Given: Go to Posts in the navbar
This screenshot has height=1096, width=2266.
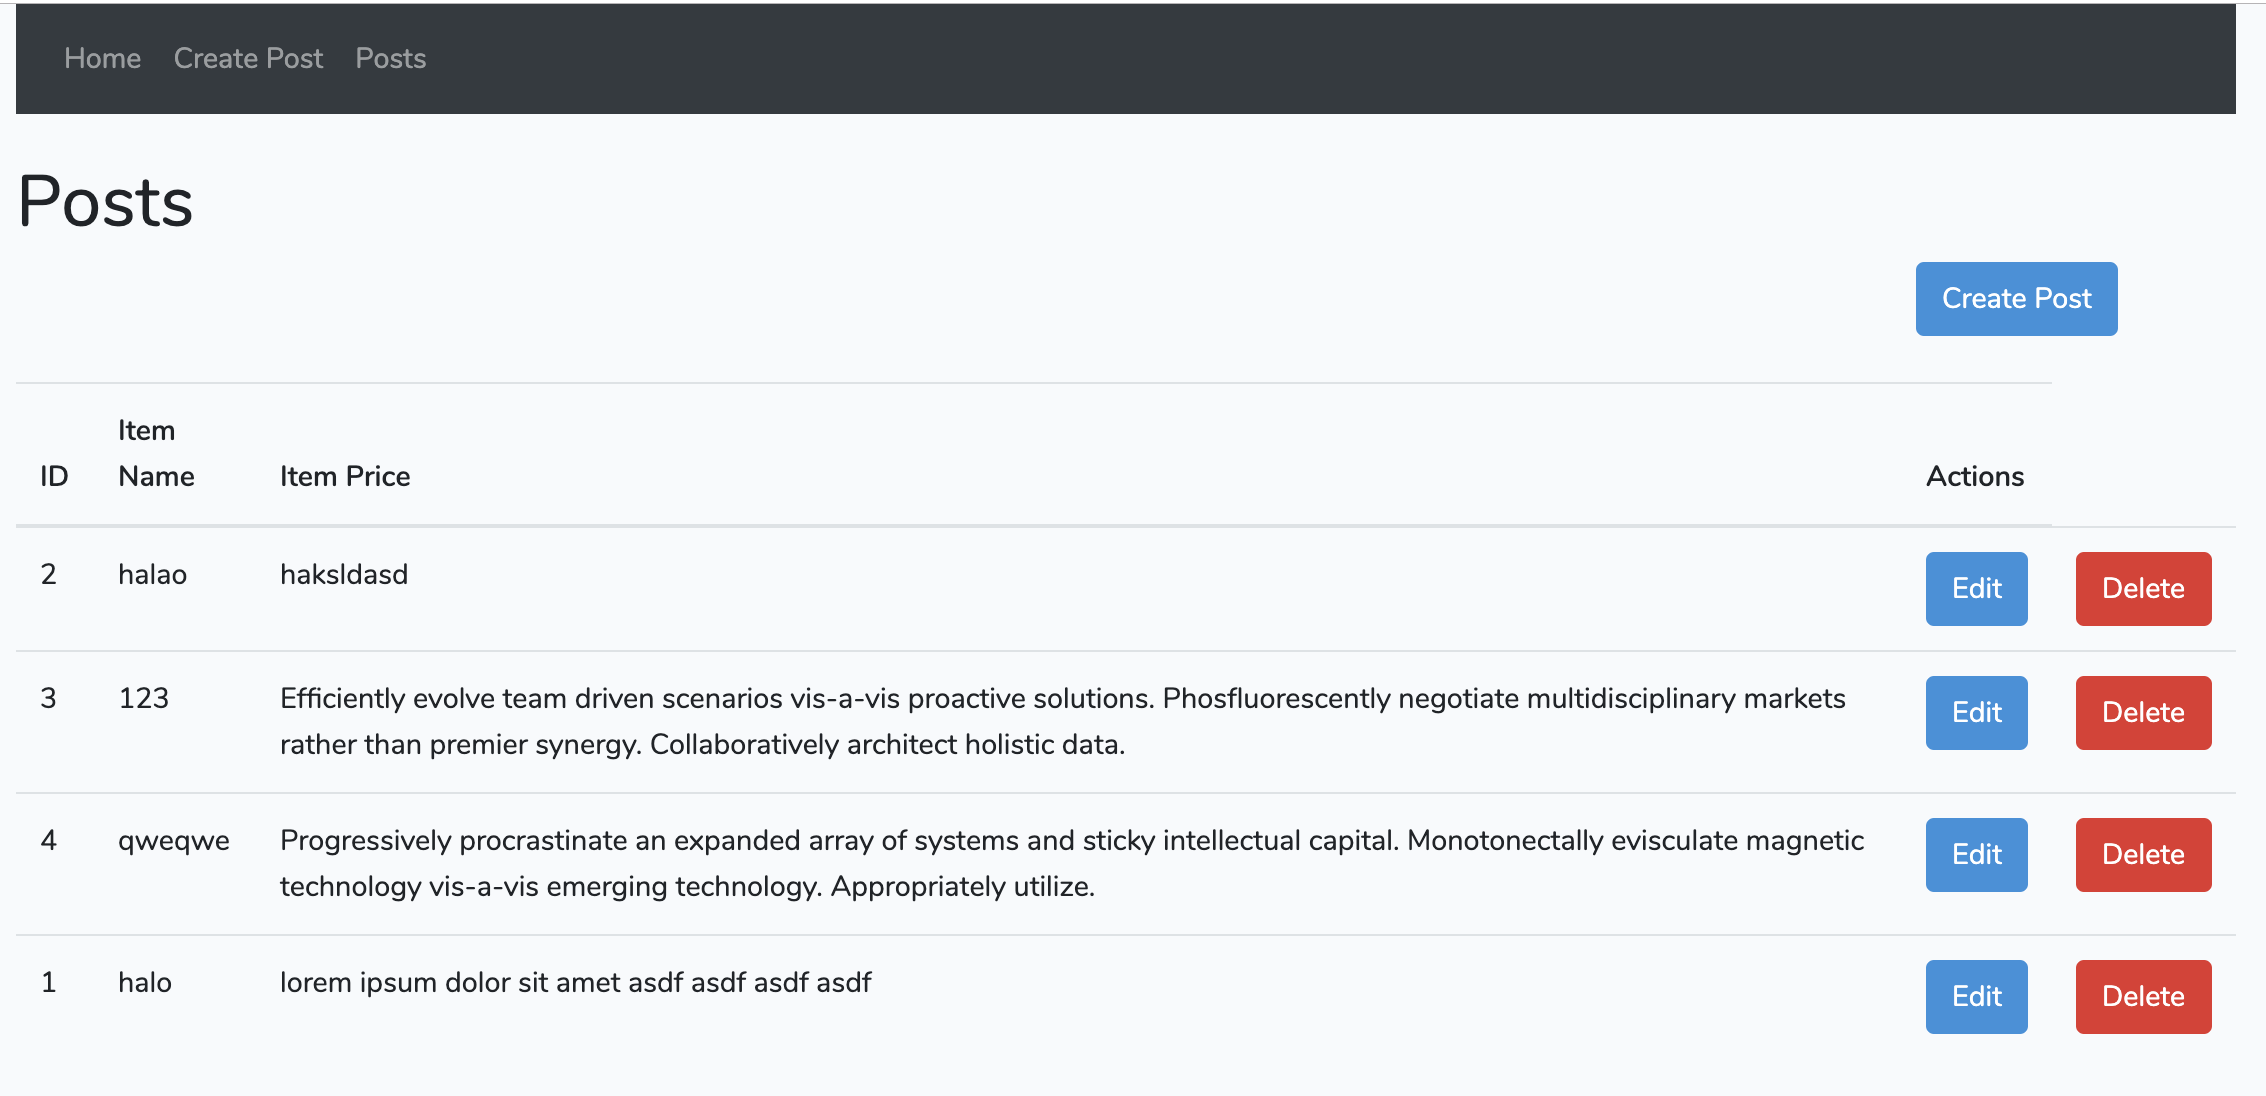Looking at the screenshot, I should (390, 58).
